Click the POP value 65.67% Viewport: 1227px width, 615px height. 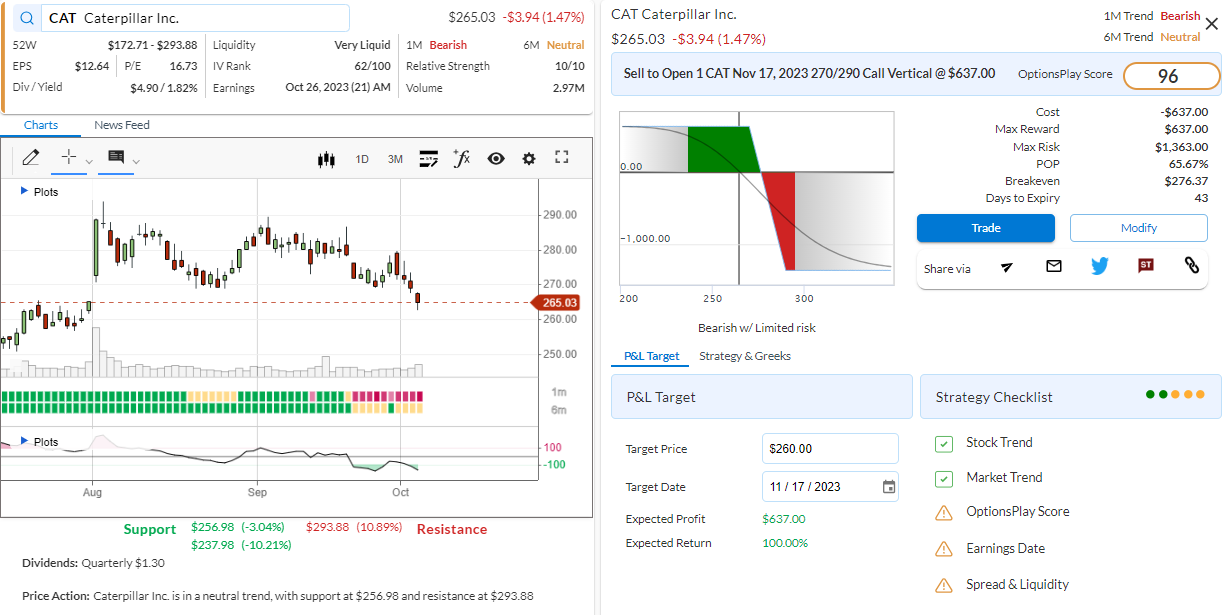1188,164
